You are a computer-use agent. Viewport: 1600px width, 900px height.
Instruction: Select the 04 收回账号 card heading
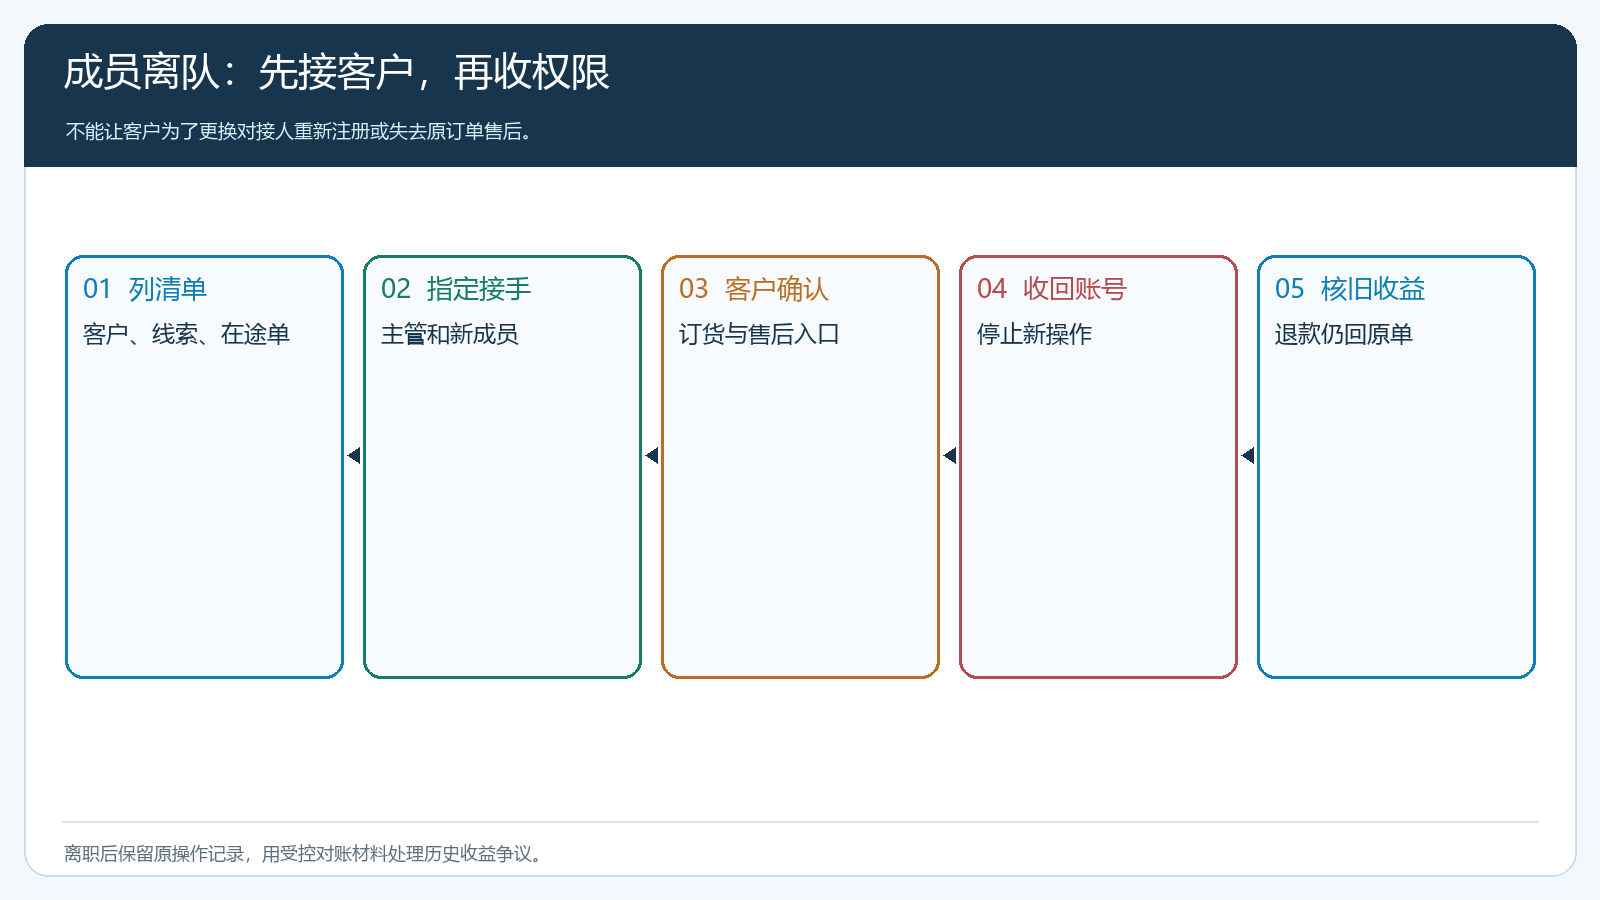point(1052,289)
